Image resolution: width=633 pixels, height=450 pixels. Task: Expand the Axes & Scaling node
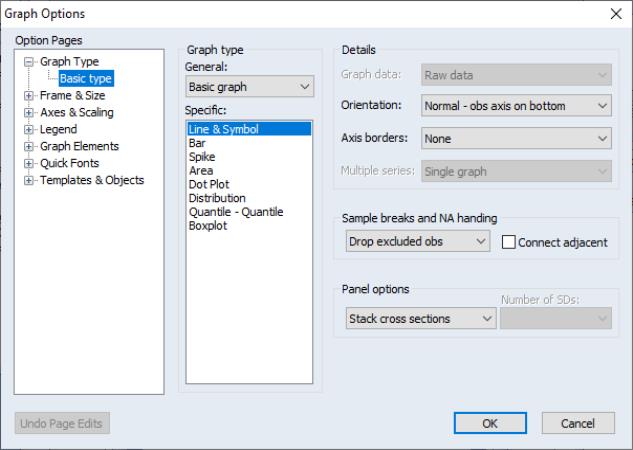click(29, 113)
